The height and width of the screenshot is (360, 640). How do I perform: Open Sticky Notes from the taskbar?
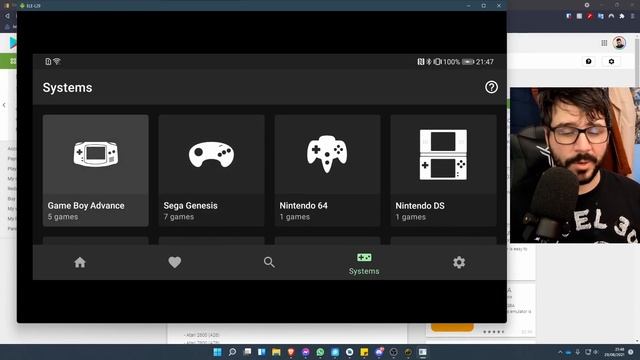click(x=364, y=352)
